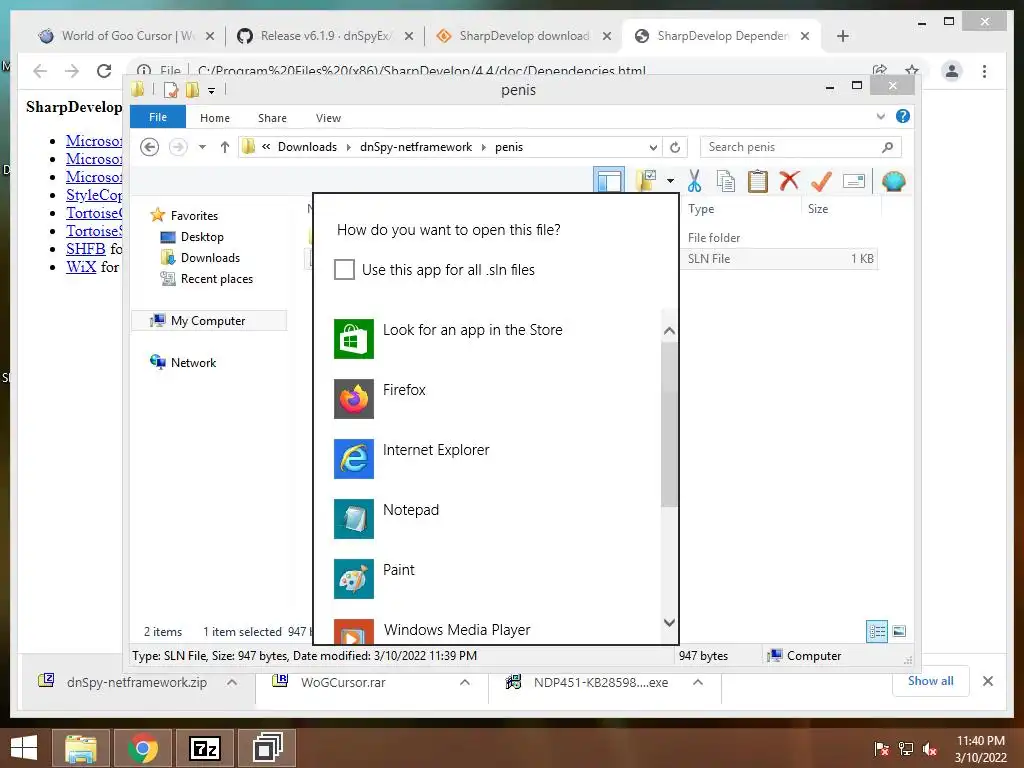The height and width of the screenshot is (768, 1024).
Task: Click the shell globe icon in toolbar
Action: coord(893,181)
